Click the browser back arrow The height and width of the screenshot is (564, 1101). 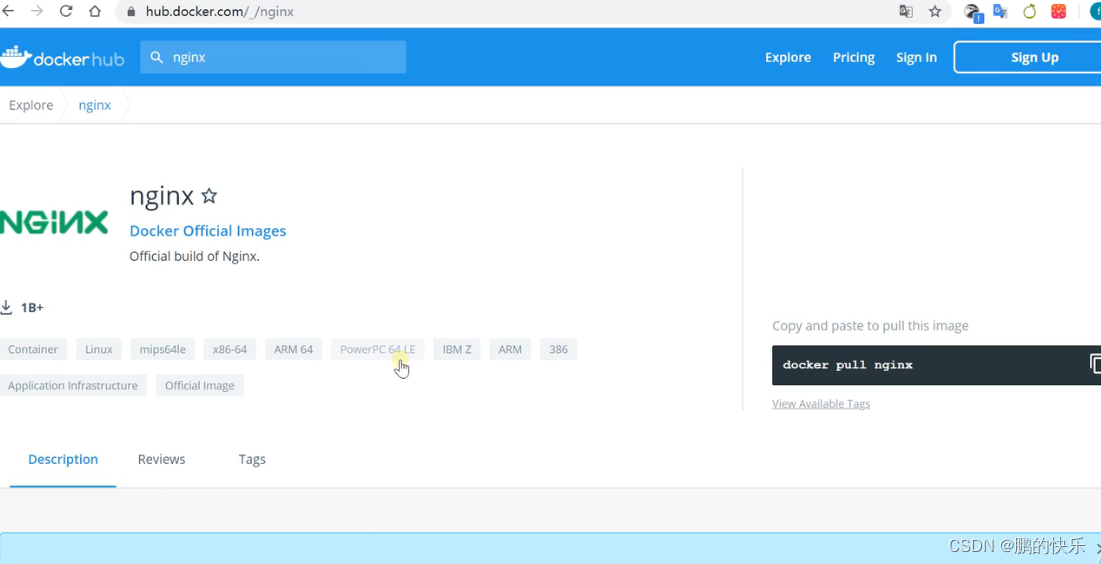click(x=8, y=11)
